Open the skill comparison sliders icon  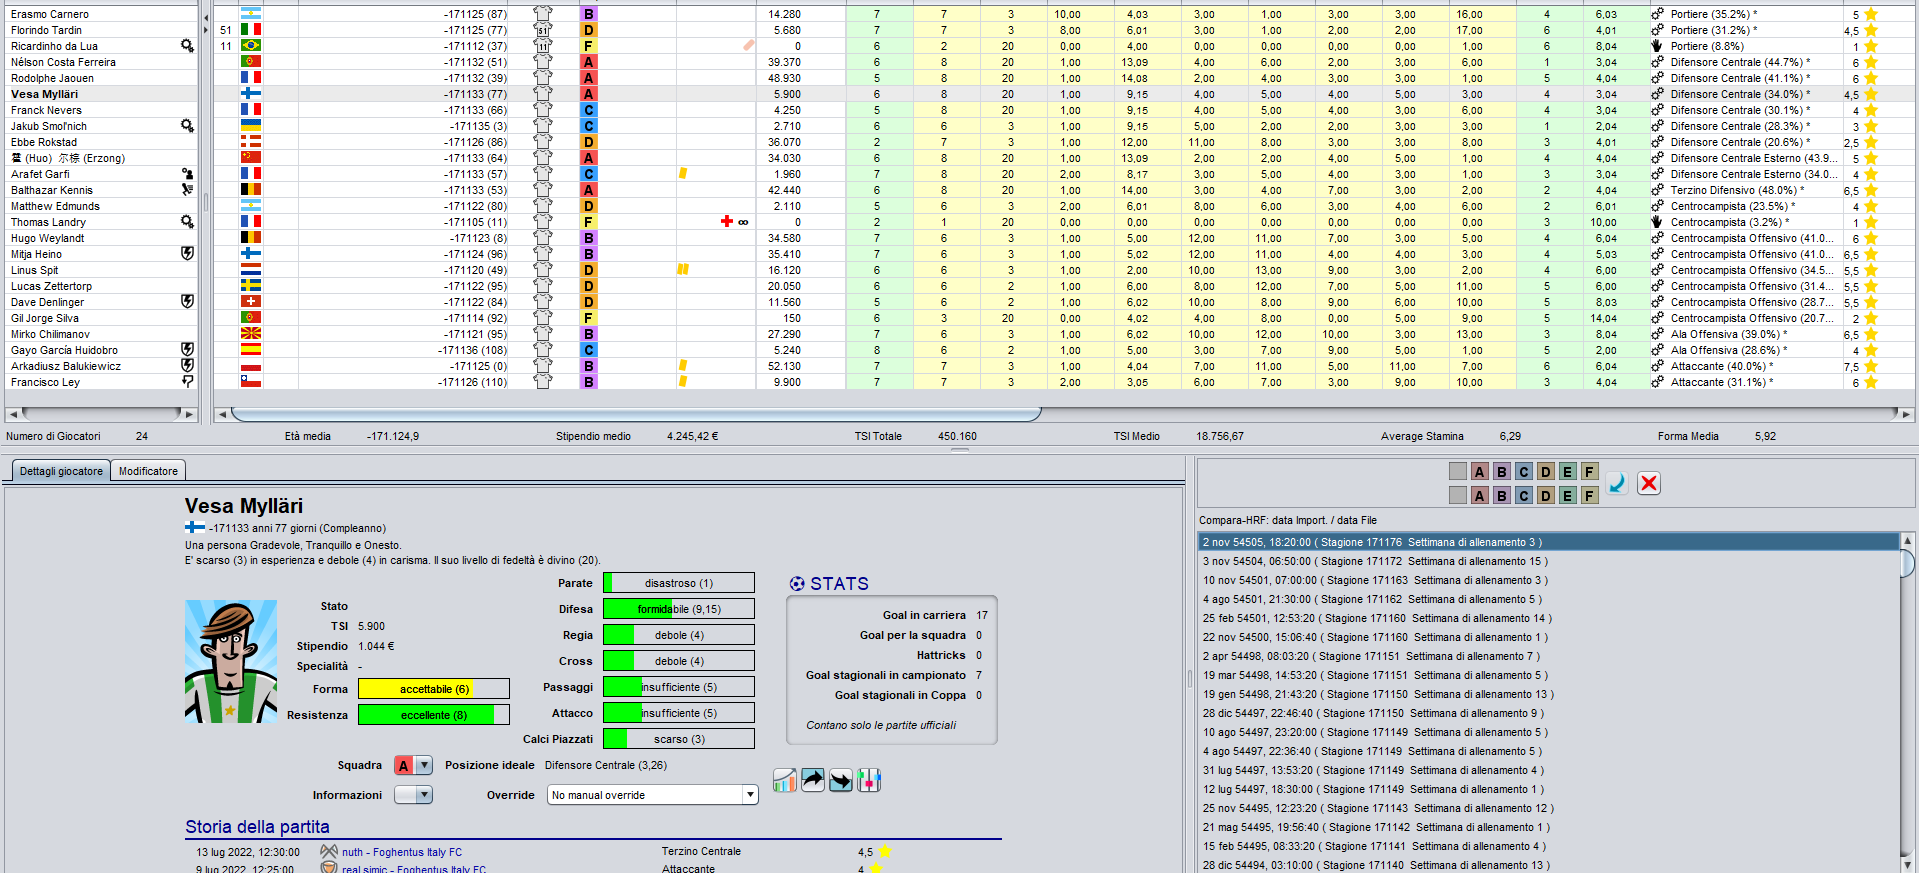[869, 780]
